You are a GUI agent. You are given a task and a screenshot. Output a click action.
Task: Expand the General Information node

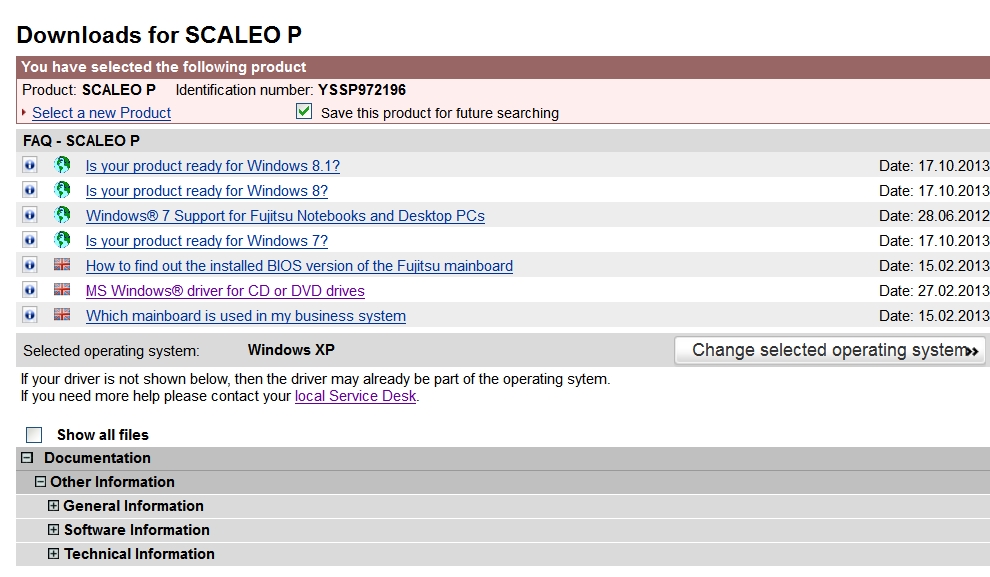[x=54, y=506]
